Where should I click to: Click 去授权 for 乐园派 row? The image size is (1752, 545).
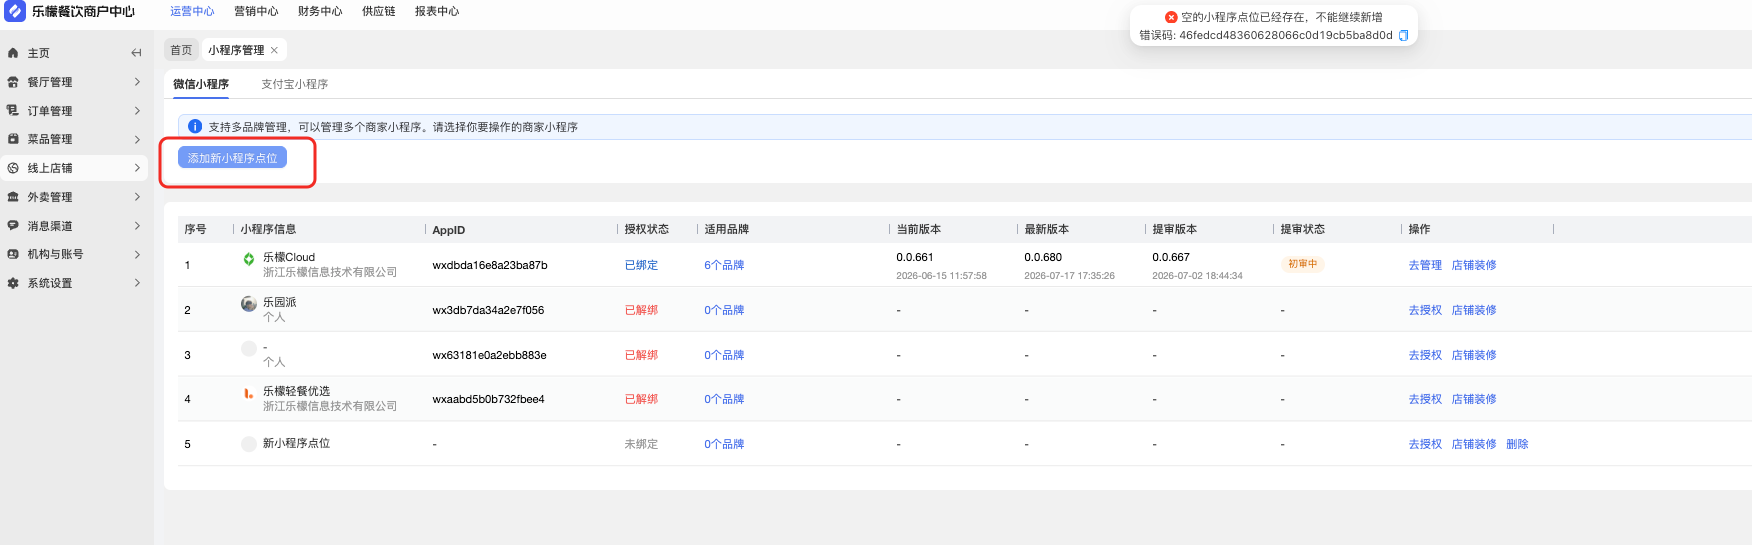pos(1425,310)
